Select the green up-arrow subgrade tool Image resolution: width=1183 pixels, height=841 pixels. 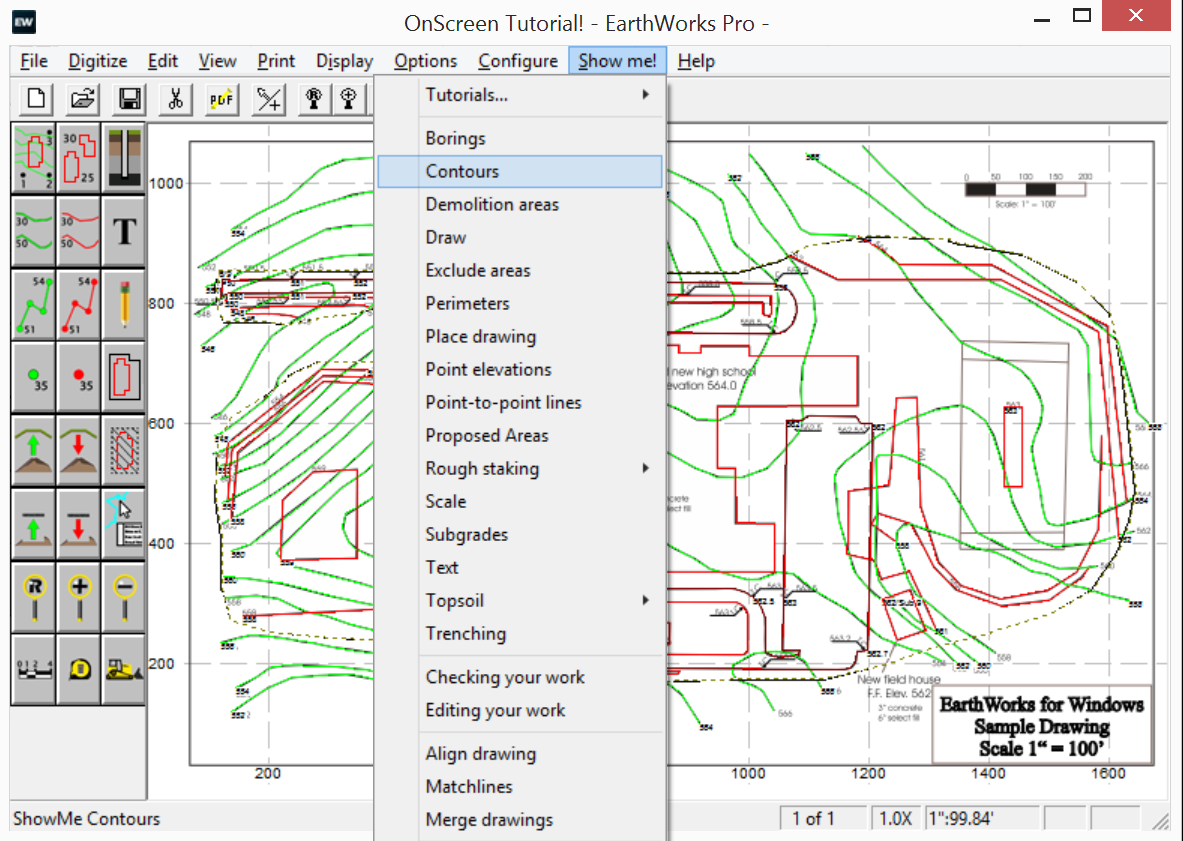click(34, 523)
